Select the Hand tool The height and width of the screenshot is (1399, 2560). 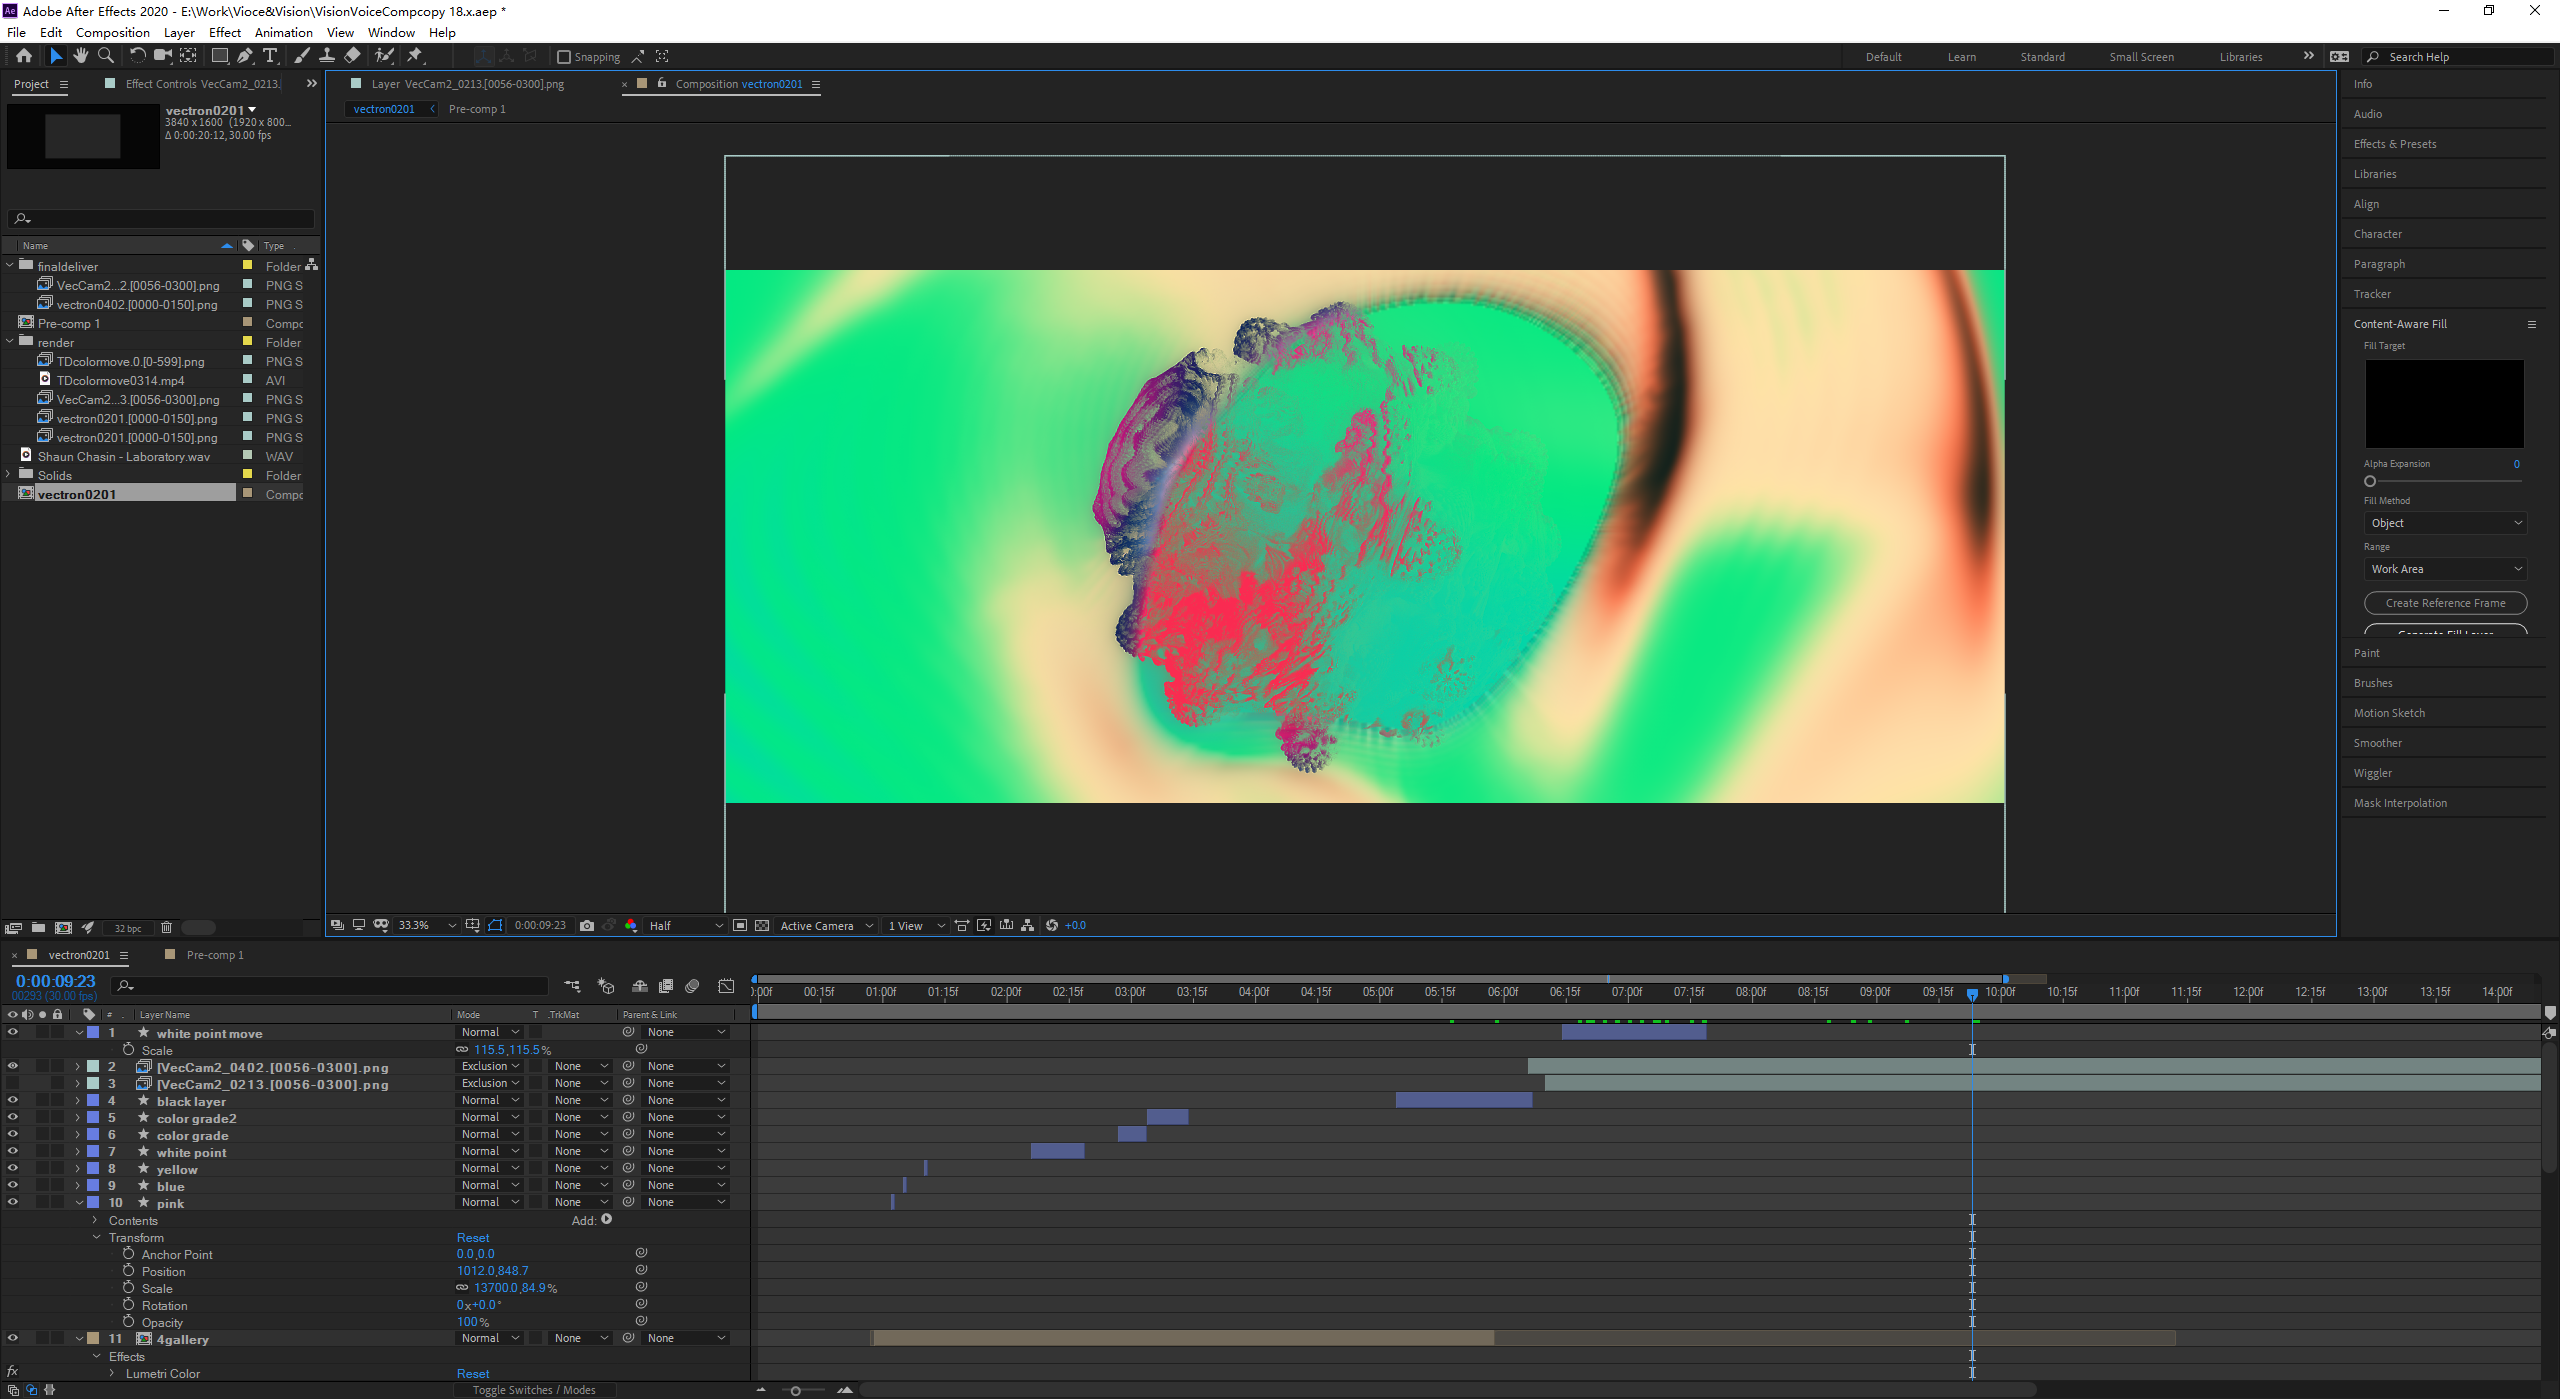pos(80,56)
